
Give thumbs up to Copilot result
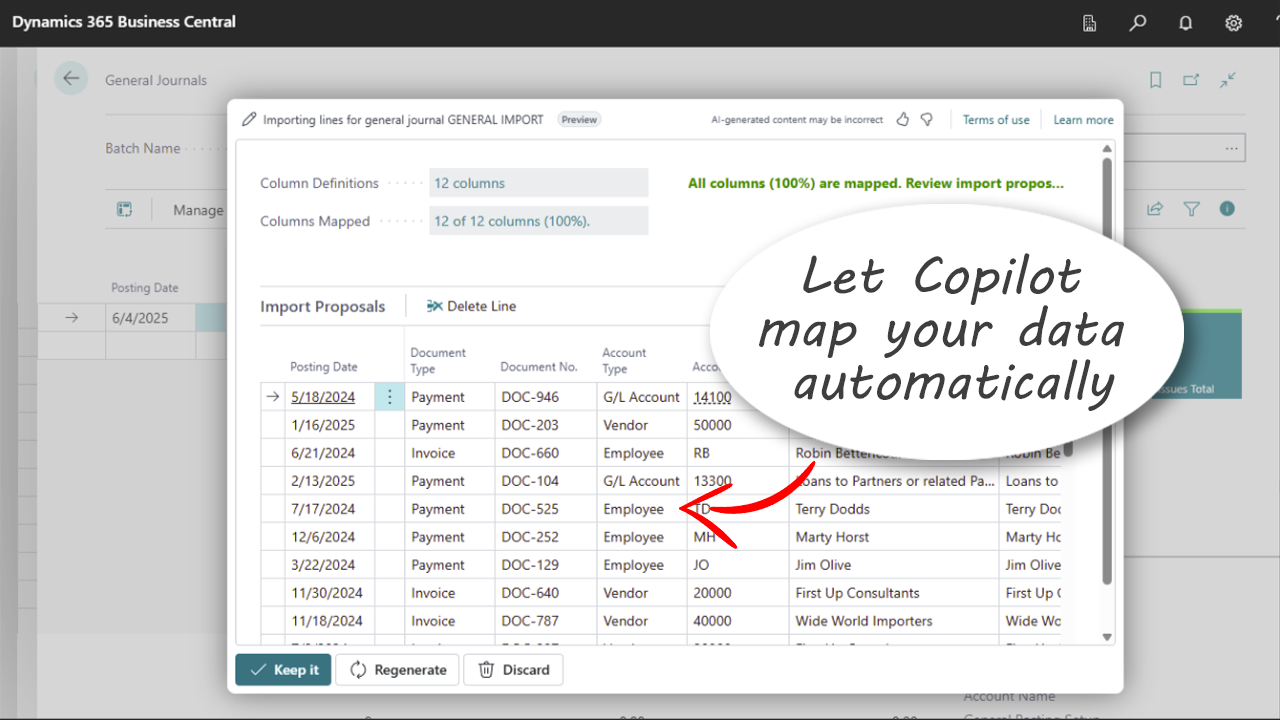[x=903, y=119]
